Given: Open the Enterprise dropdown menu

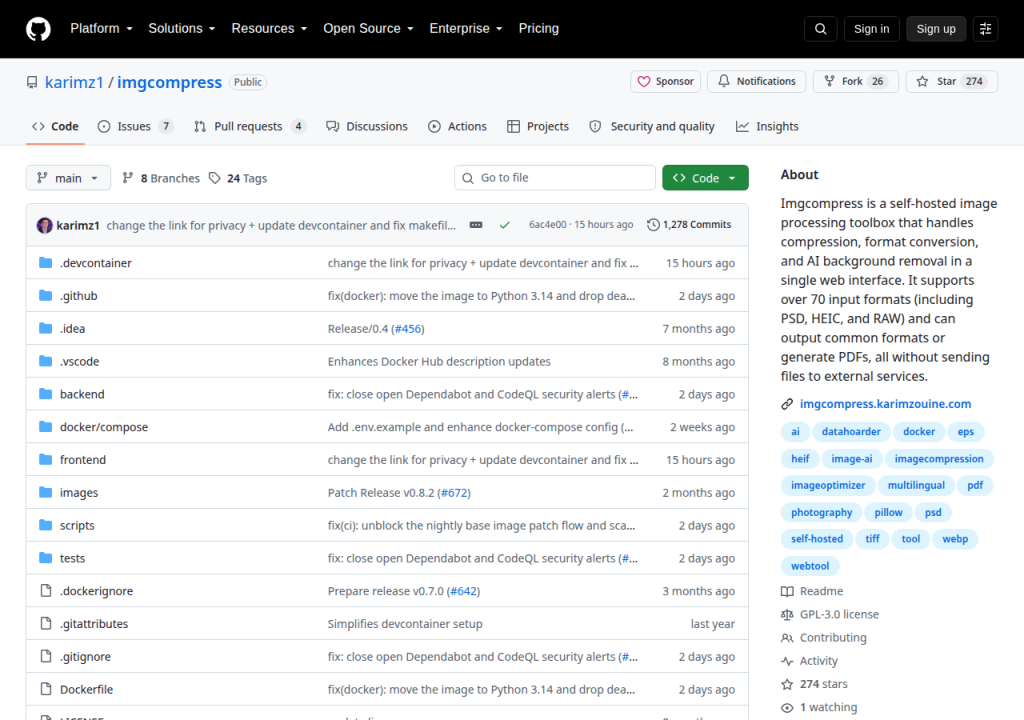Looking at the screenshot, I should (466, 29).
